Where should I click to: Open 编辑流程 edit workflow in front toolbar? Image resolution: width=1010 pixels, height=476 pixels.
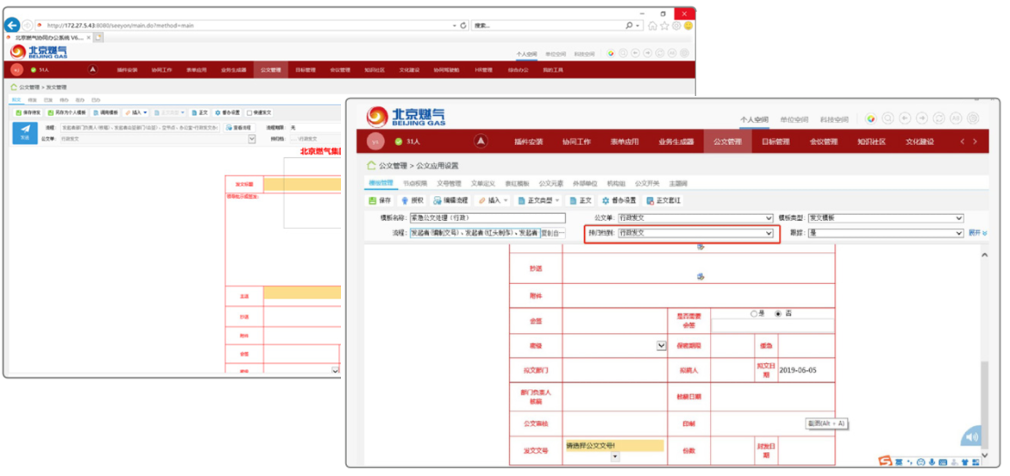(x=450, y=200)
